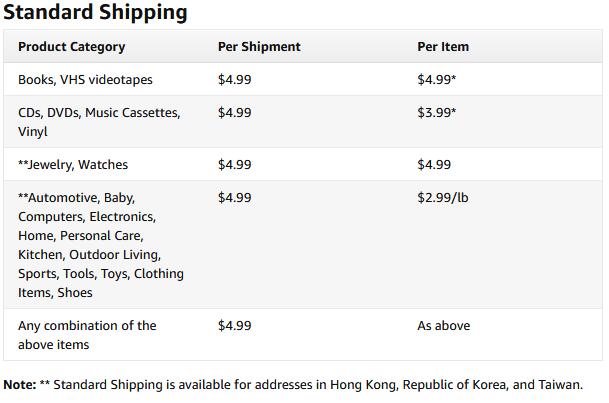Select the $2.99/lb per item rate

[443, 198]
